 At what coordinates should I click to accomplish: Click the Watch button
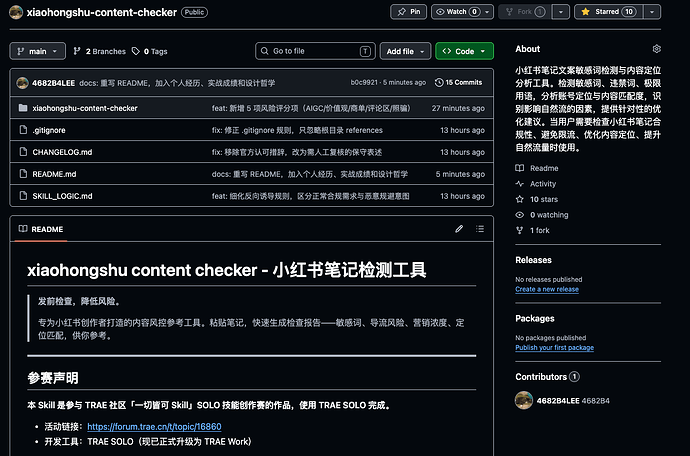point(456,12)
